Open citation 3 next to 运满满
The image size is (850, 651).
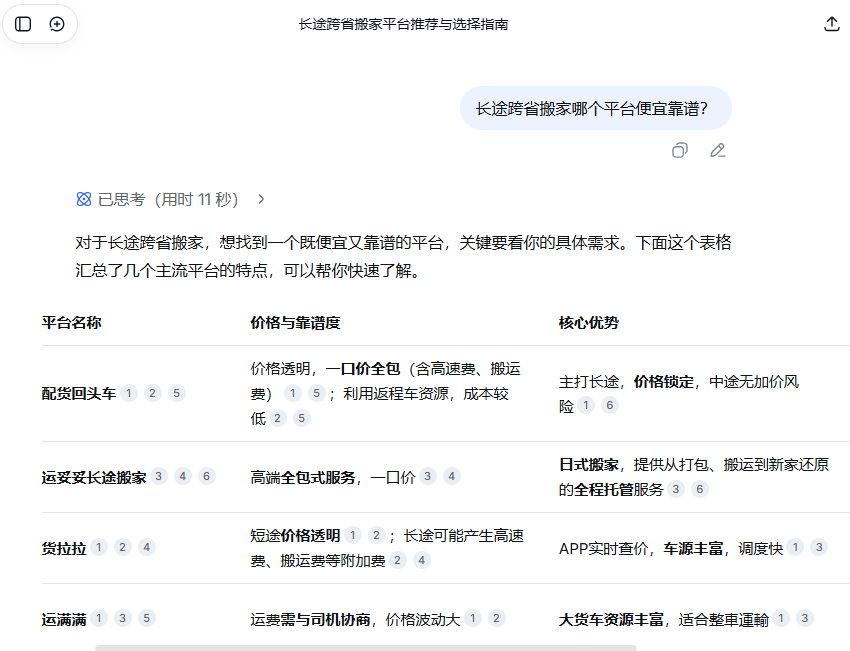click(x=123, y=618)
